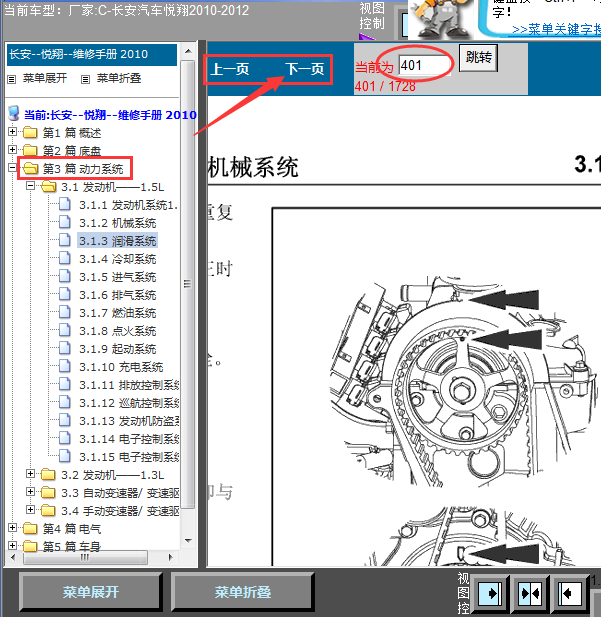Click page icon of 3.1.5 进气系统

tap(65, 276)
